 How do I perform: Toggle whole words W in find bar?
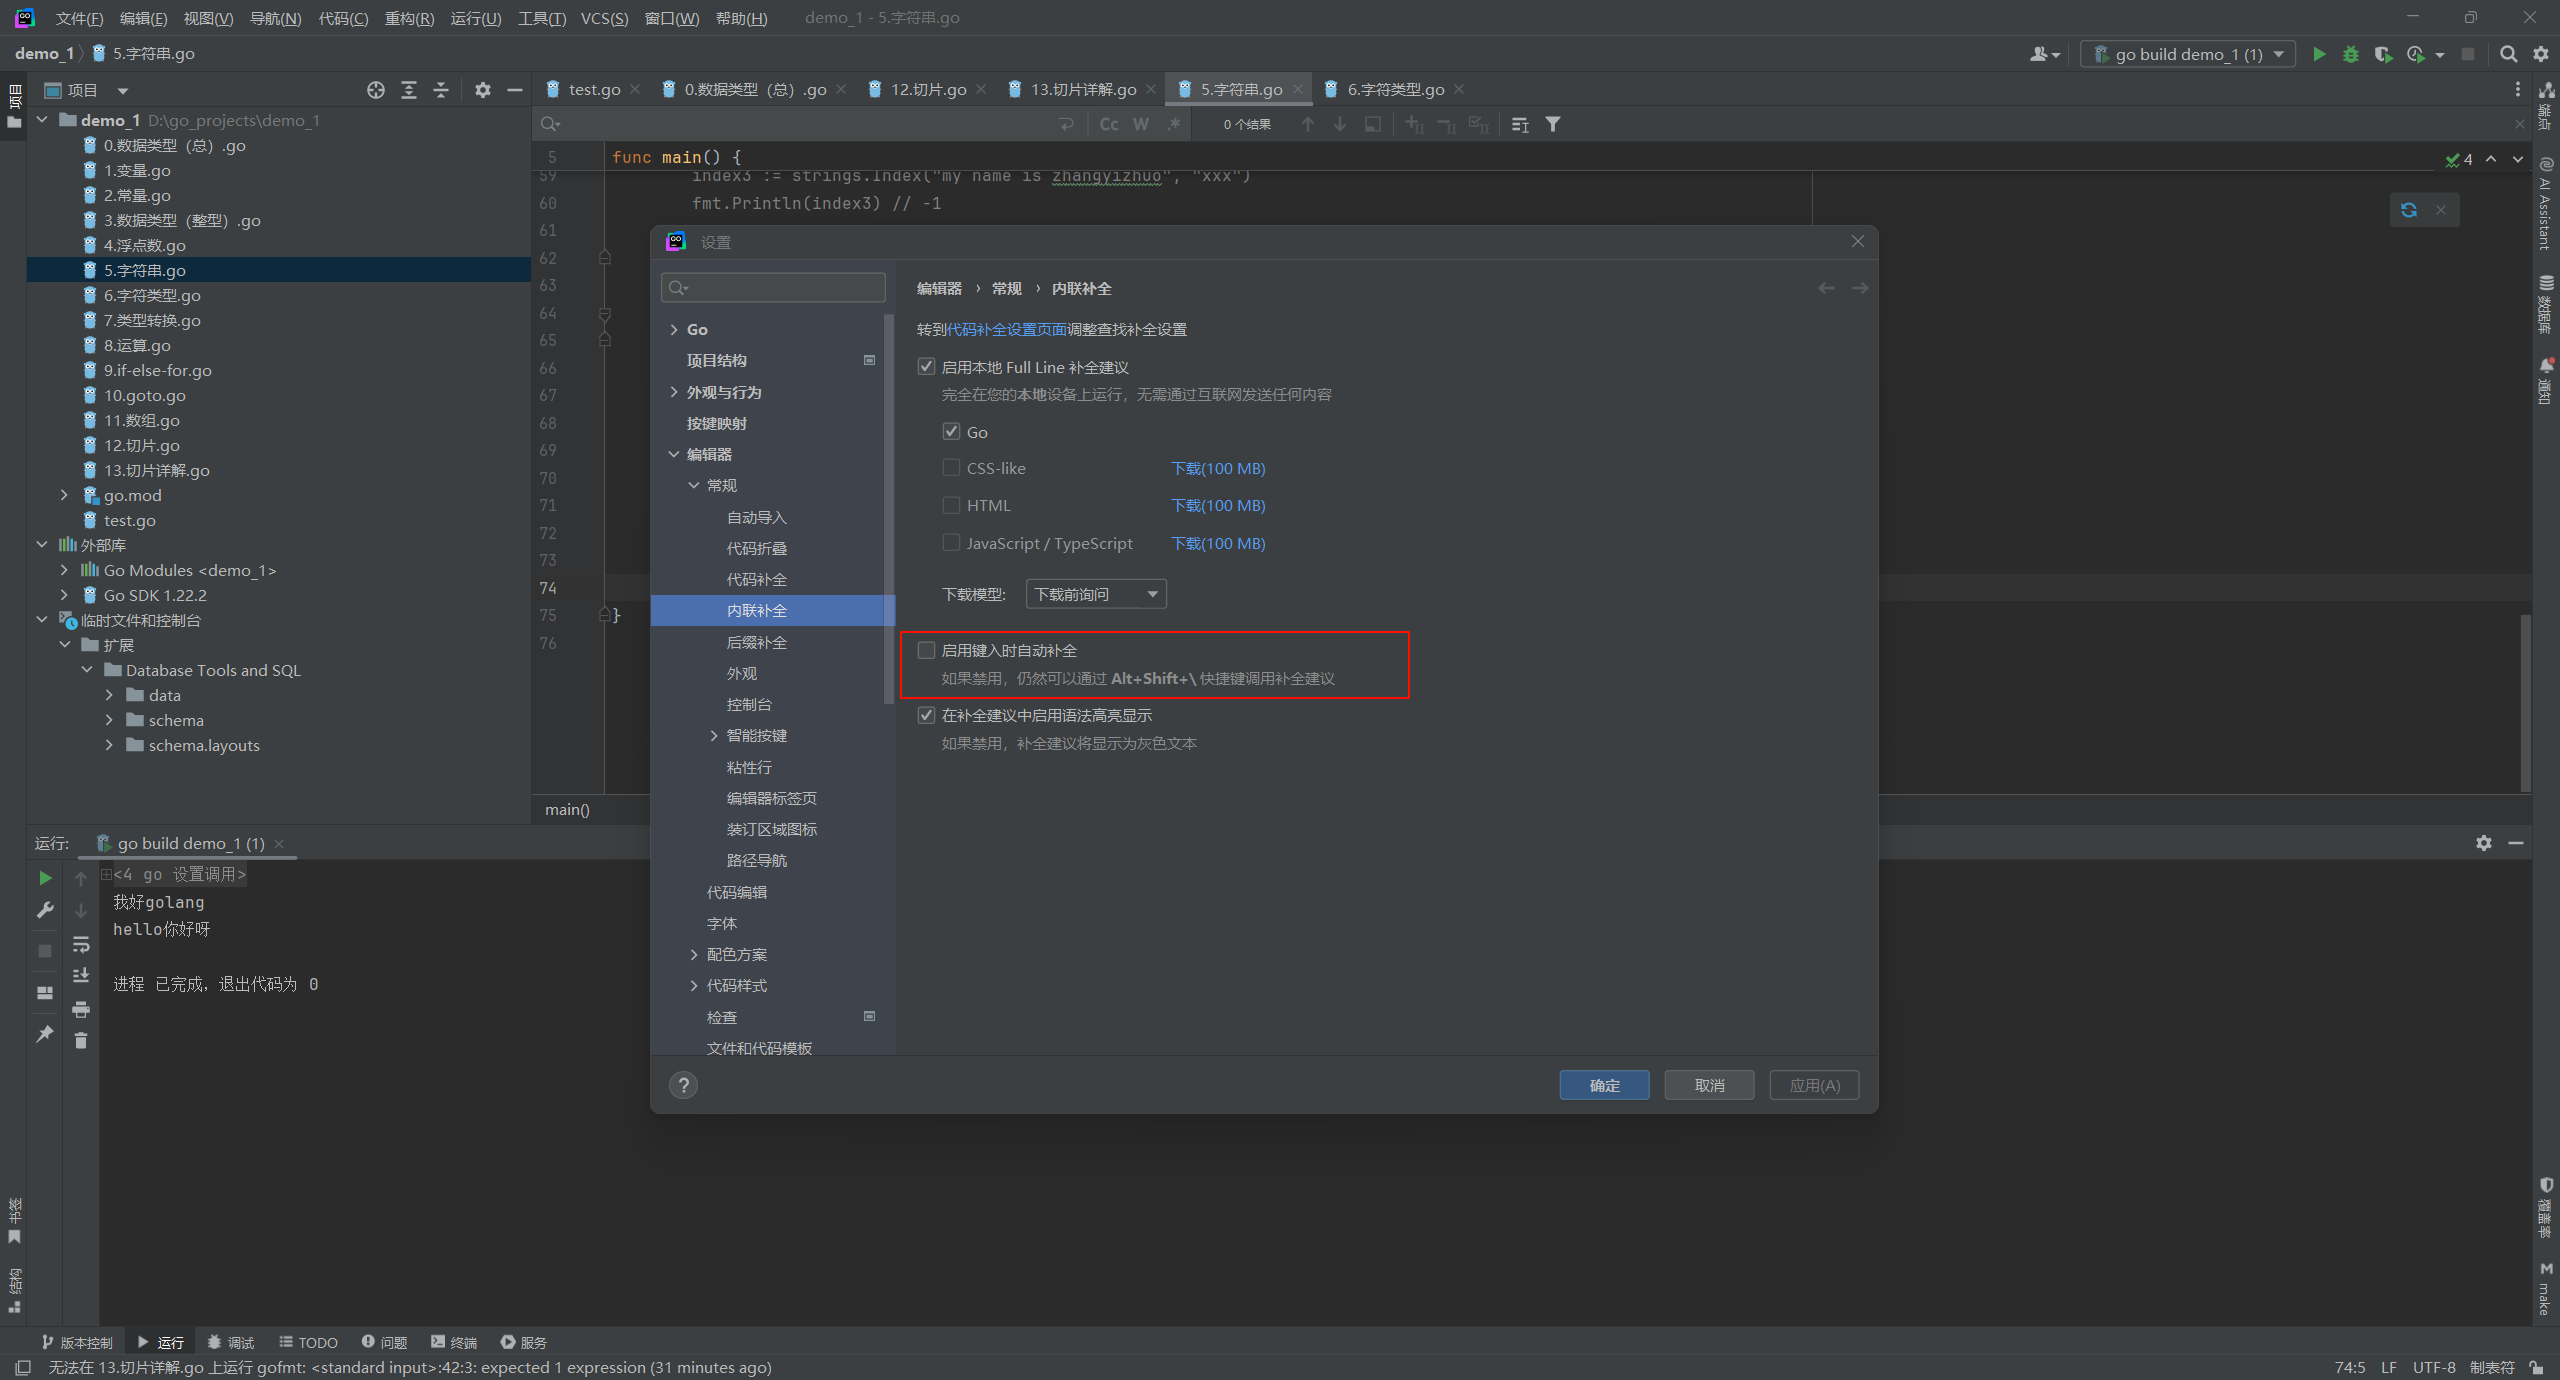click(x=1141, y=124)
